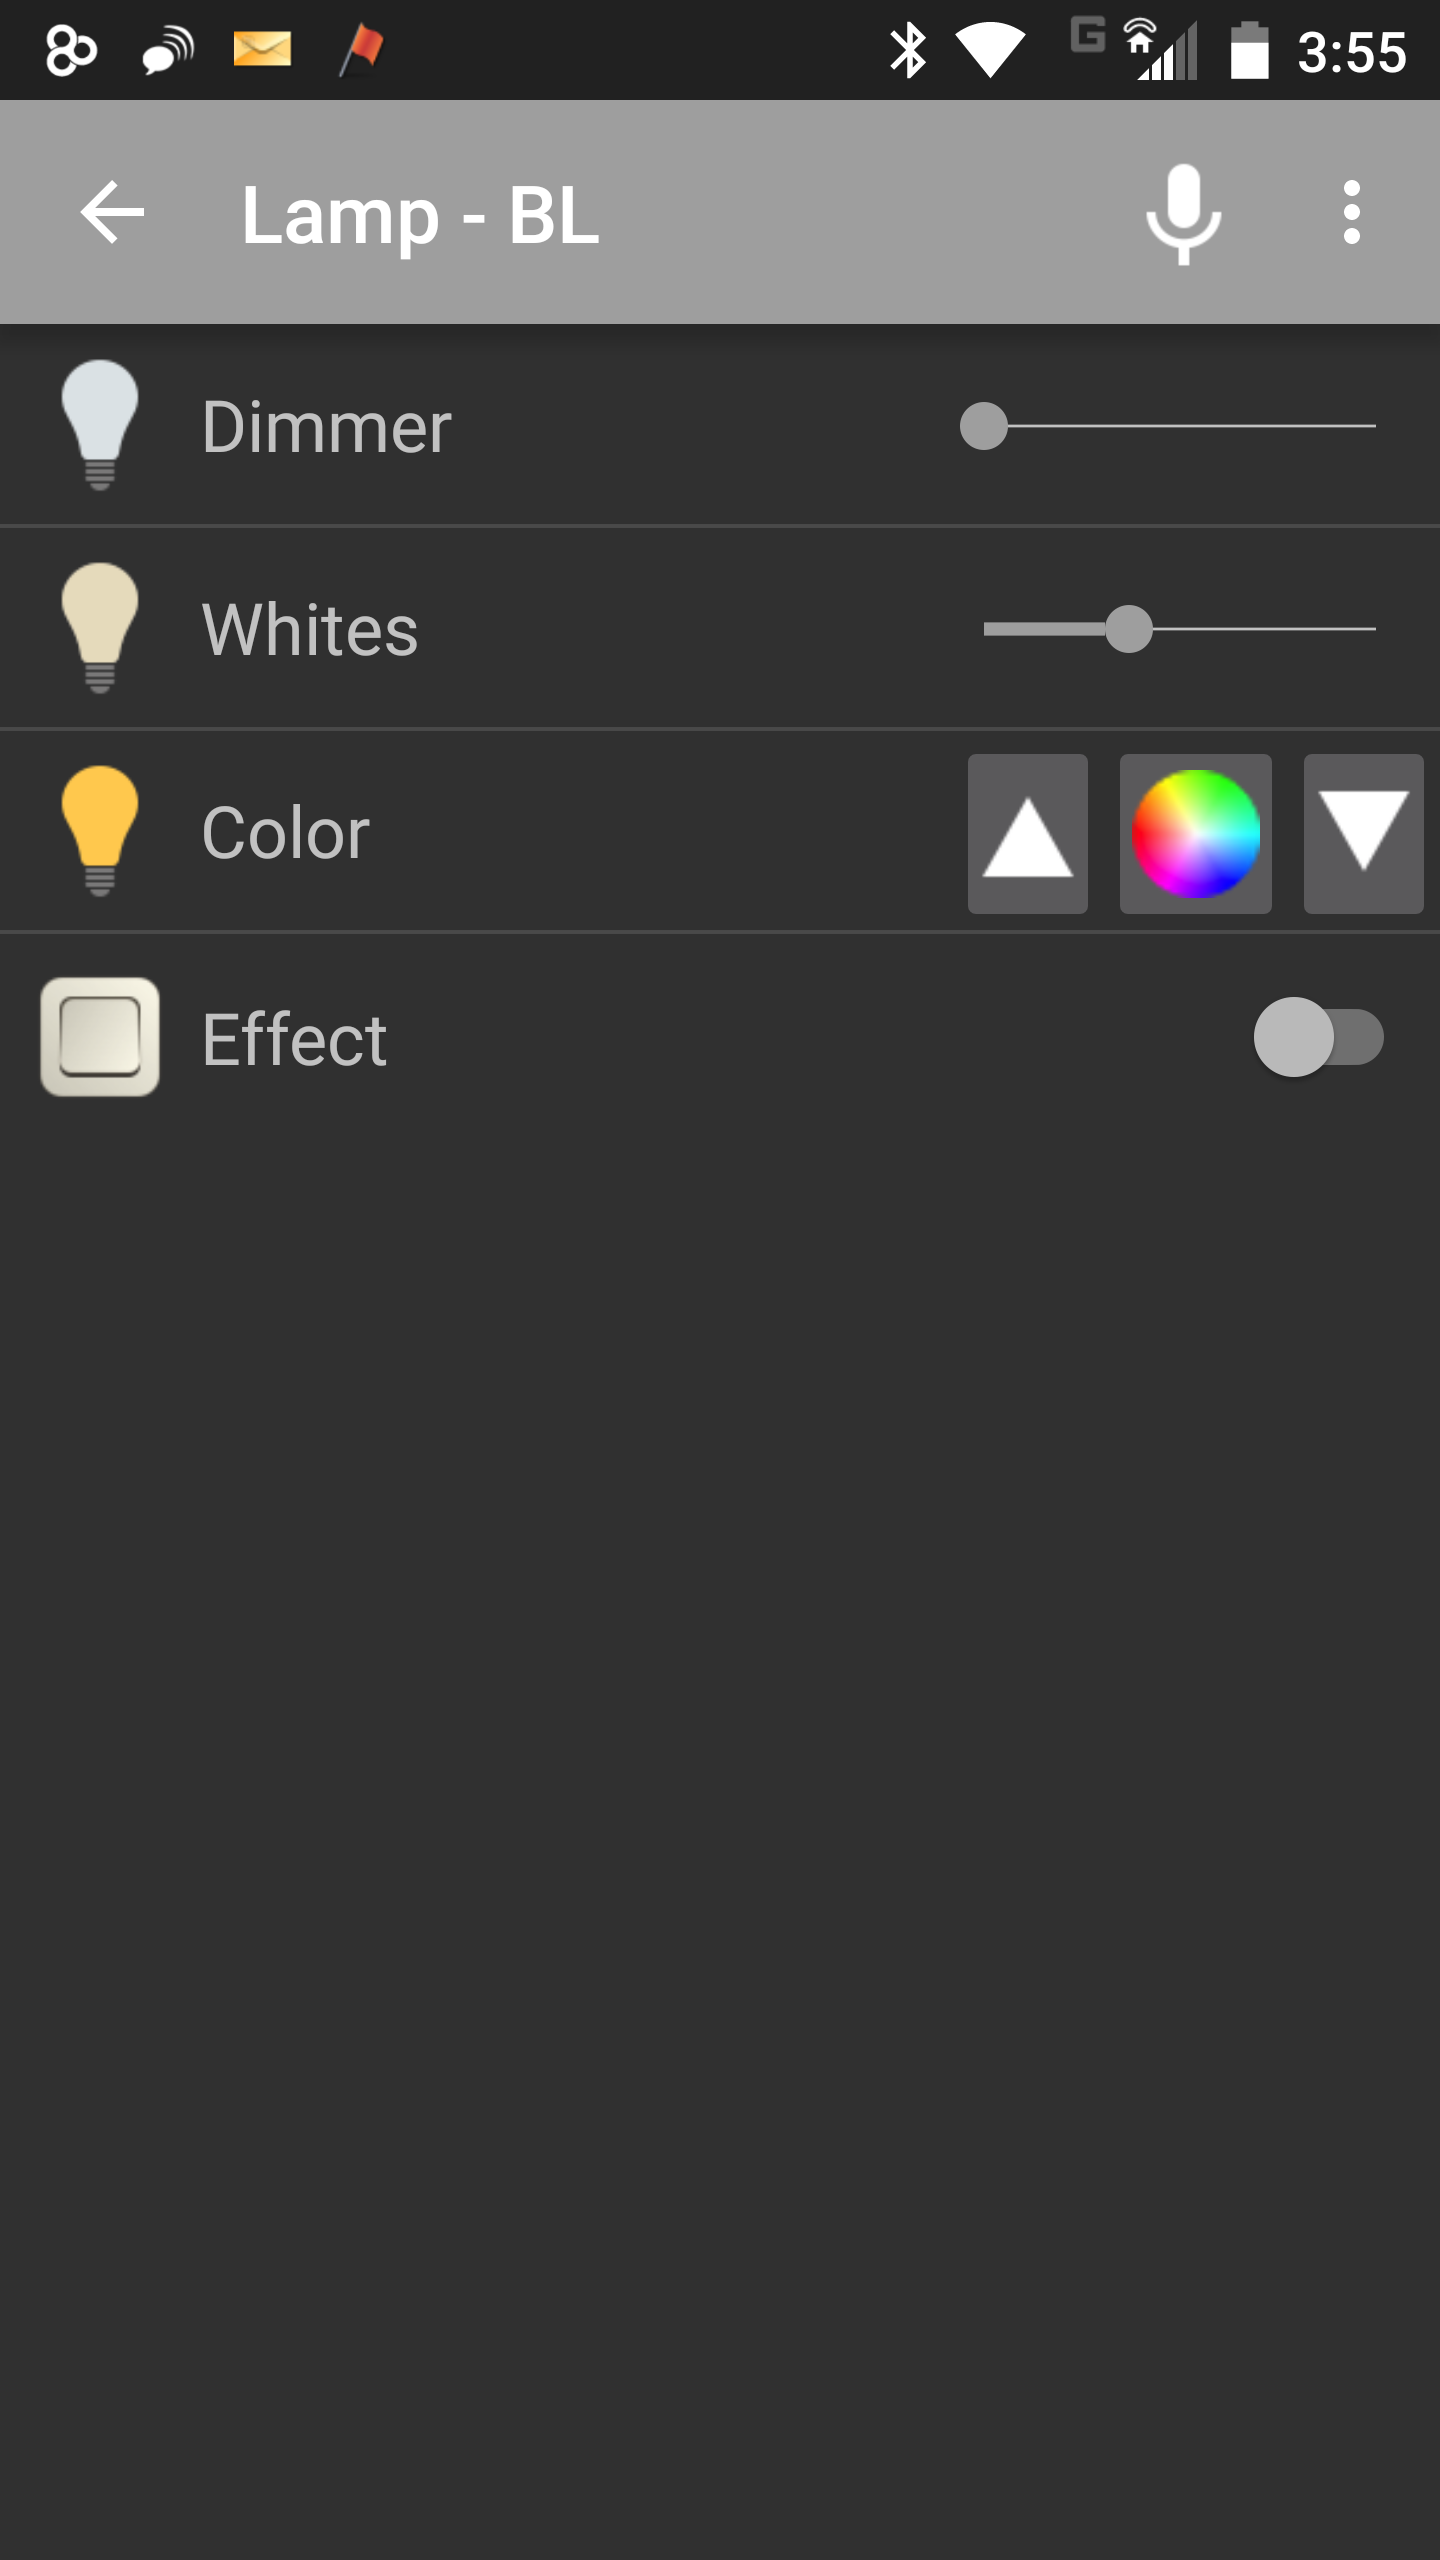This screenshot has height=2560, width=1440.
Task: Go back using the arrow icon
Action: (112, 212)
